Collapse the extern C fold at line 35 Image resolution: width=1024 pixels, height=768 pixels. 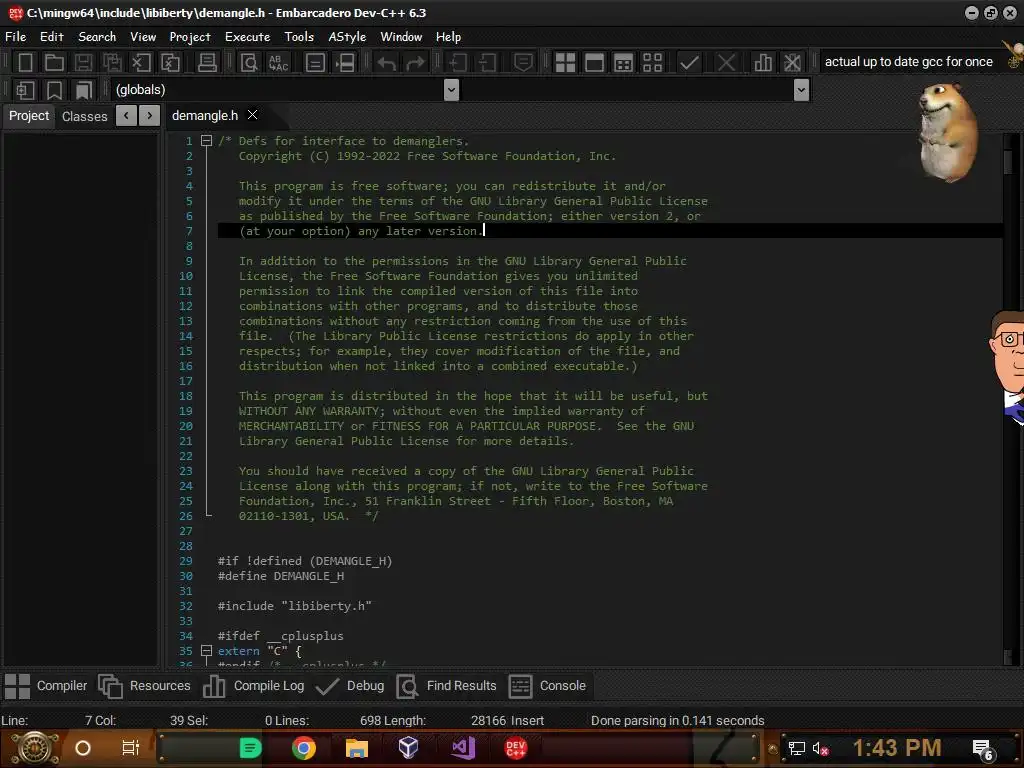206,650
